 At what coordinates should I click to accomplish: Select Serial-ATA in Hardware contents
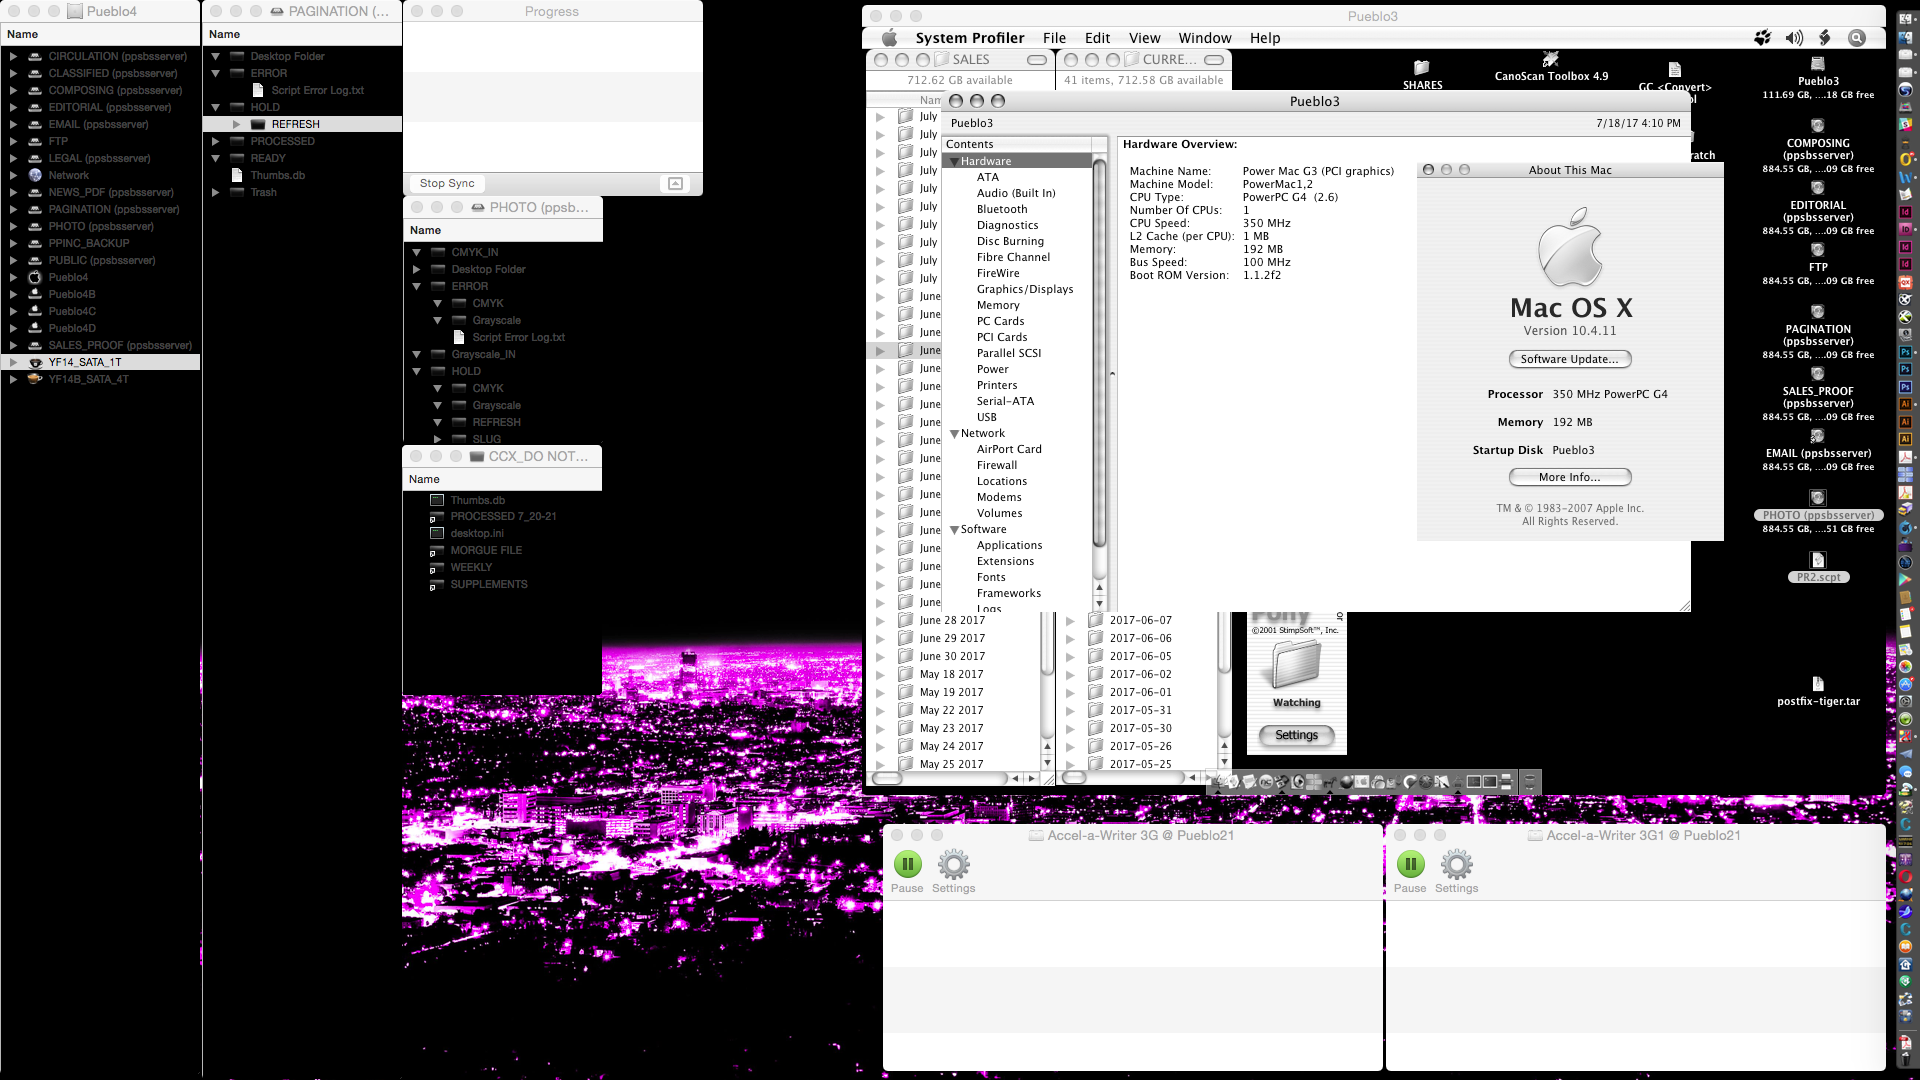[1005, 401]
